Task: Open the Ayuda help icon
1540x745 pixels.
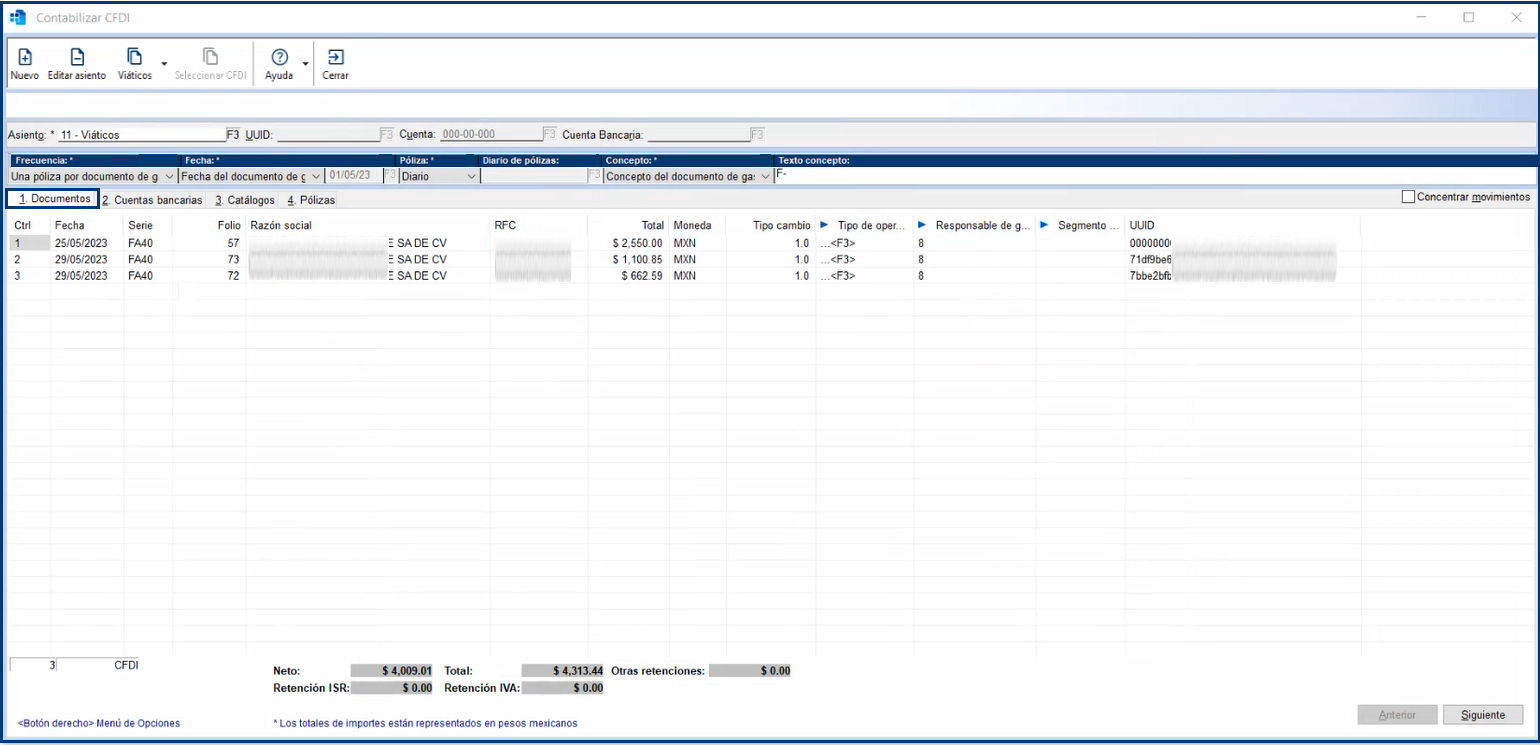Action: pos(279,58)
